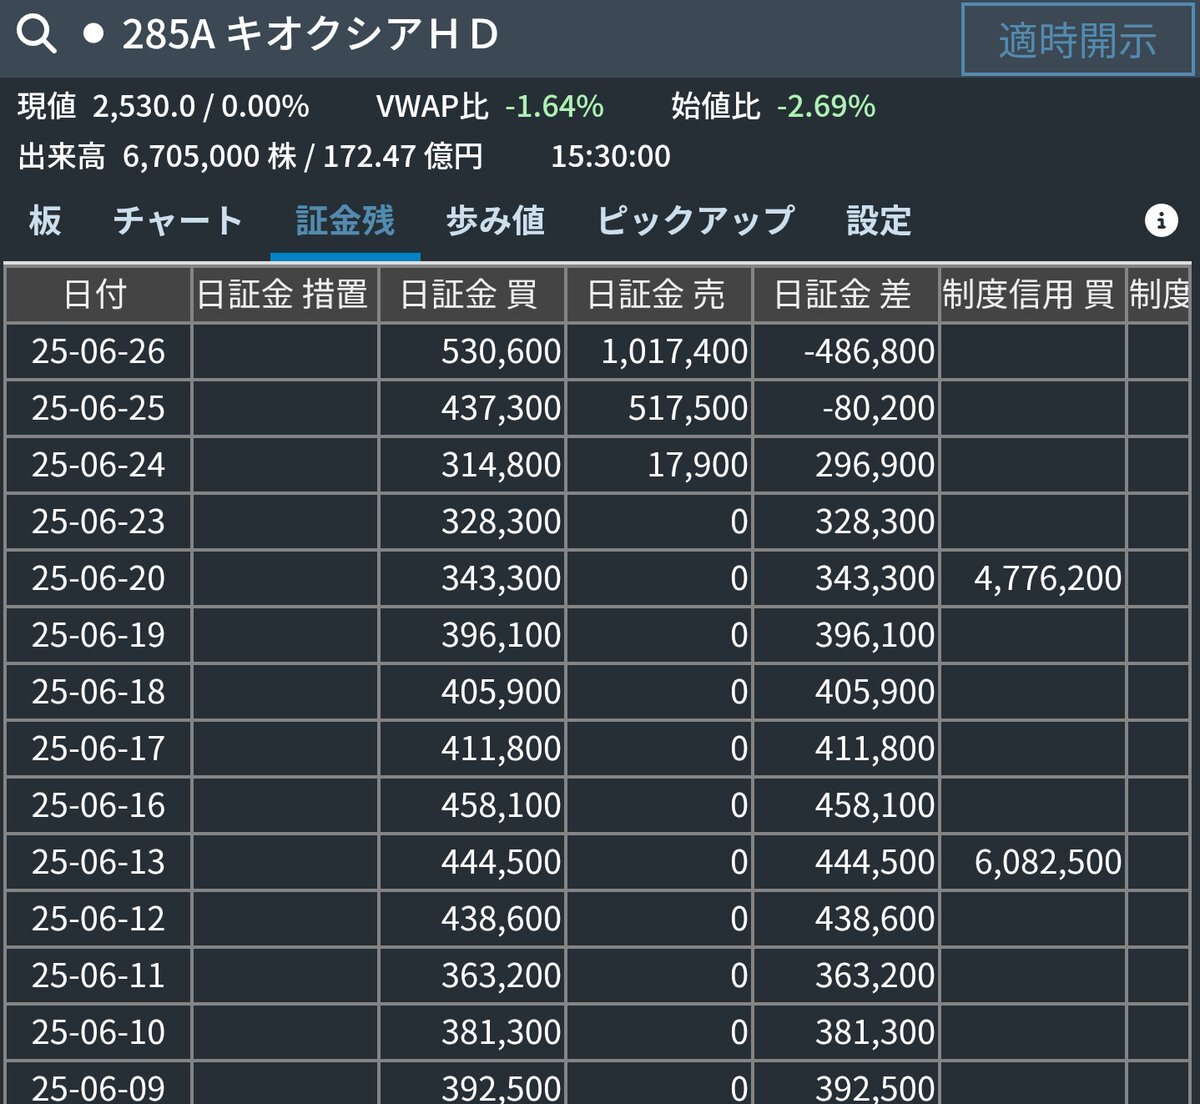Viewport: 1200px width, 1104px height.
Task: Select the 制度信用 買 column header
Action: click(x=1033, y=294)
